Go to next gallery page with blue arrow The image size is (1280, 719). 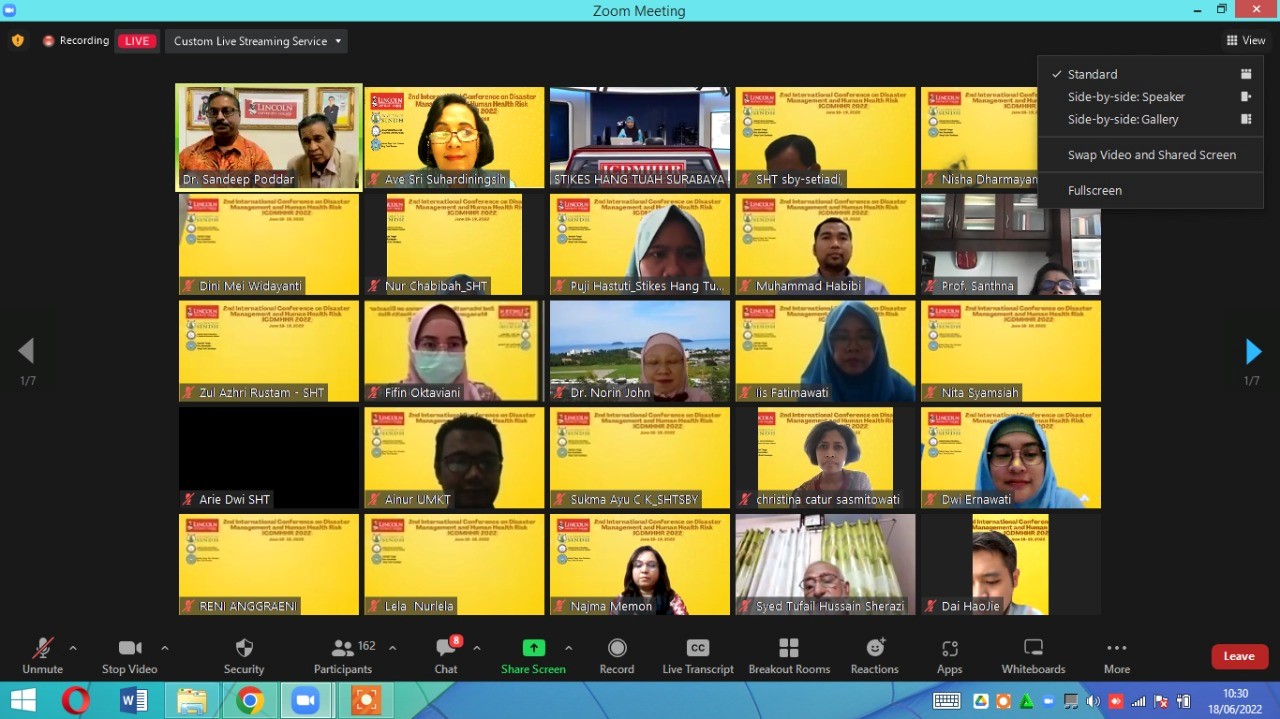[x=1253, y=351]
